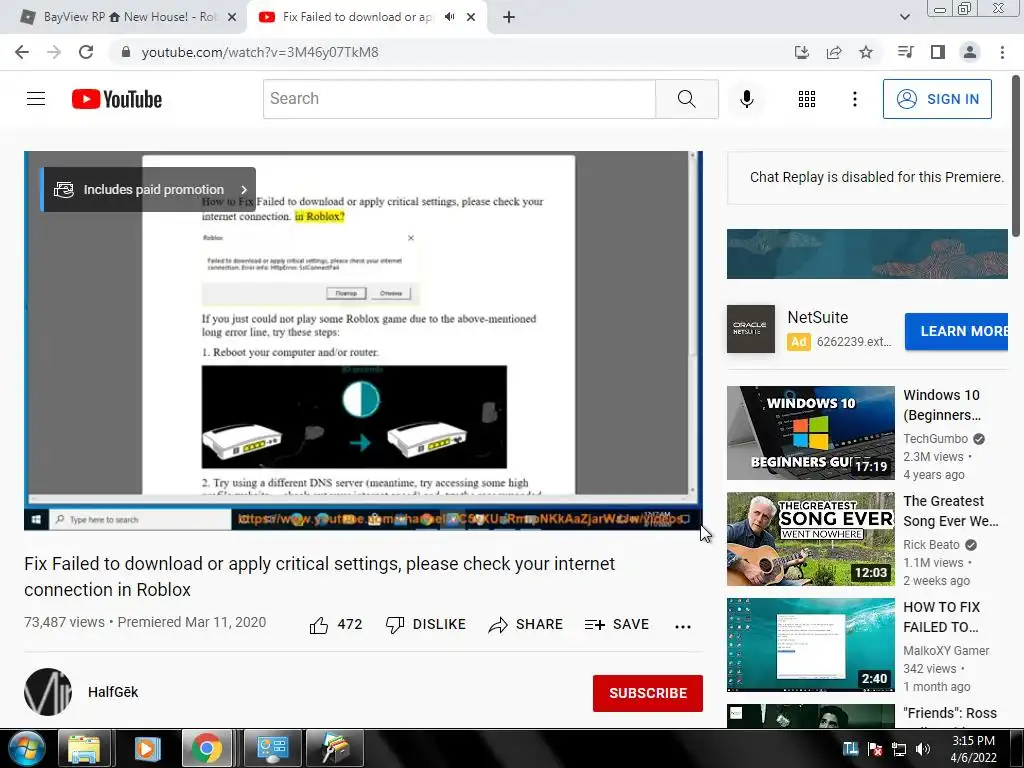Open the media control icon in Chrome toolbar
The width and height of the screenshot is (1024, 768).
coord(905,52)
